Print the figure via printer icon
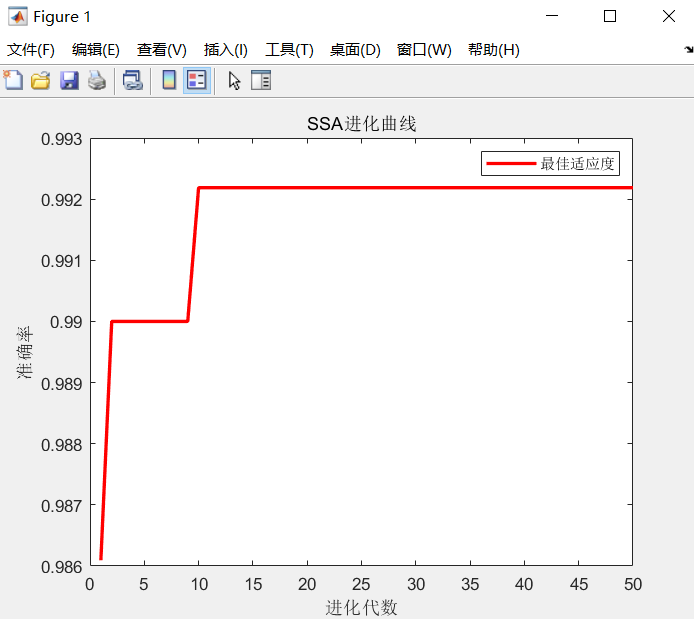The image size is (694, 619). tap(97, 81)
